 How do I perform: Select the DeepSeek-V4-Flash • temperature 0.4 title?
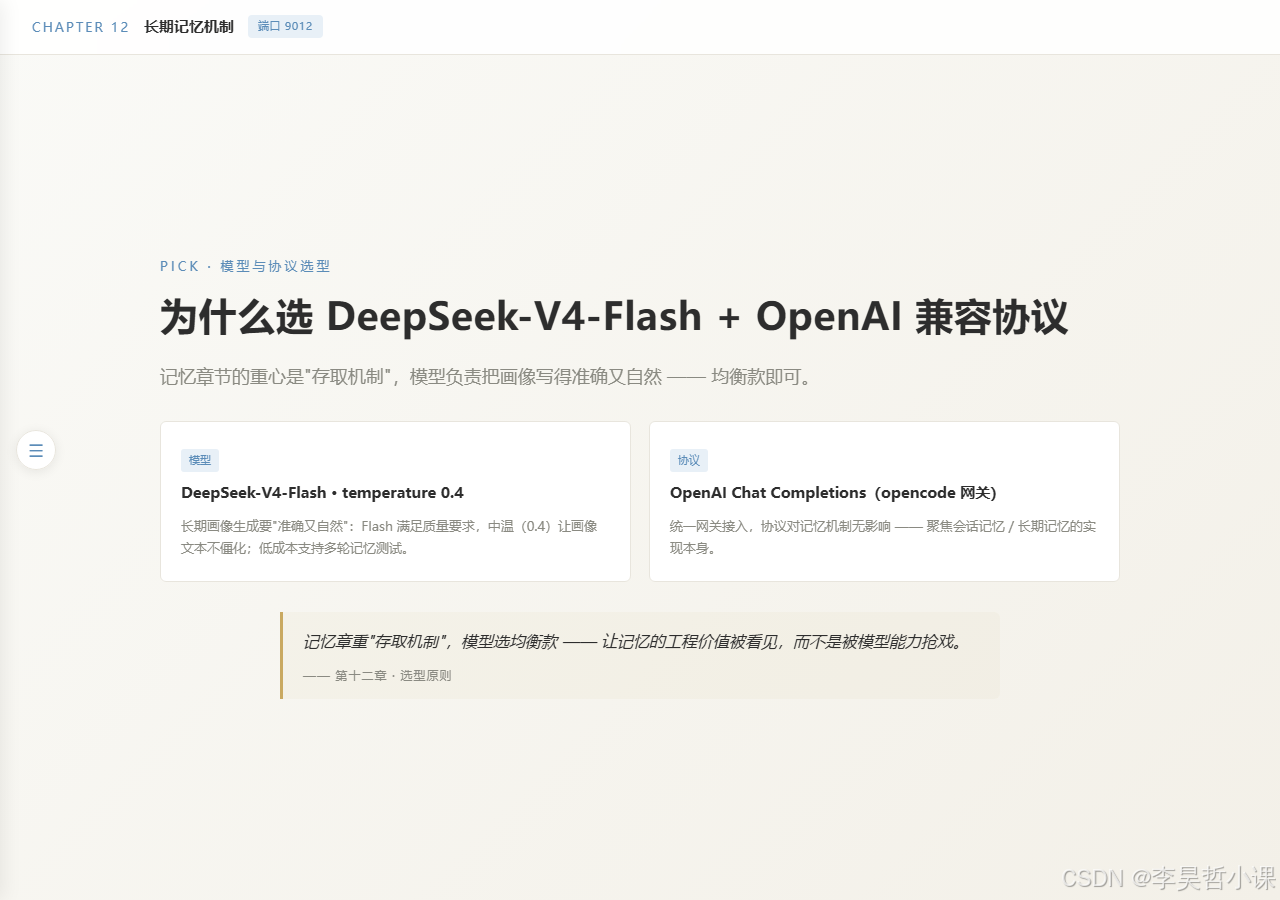pyautogui.click(x=322, y=493)
